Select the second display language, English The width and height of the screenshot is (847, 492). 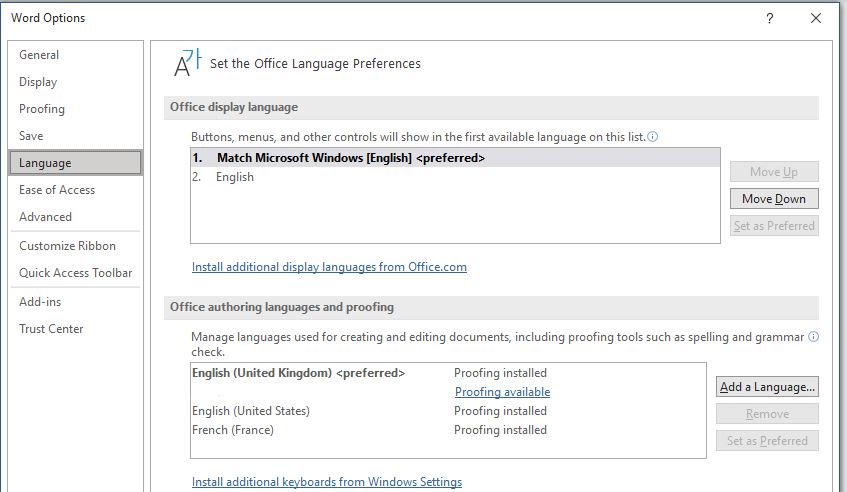coord(455,177)
